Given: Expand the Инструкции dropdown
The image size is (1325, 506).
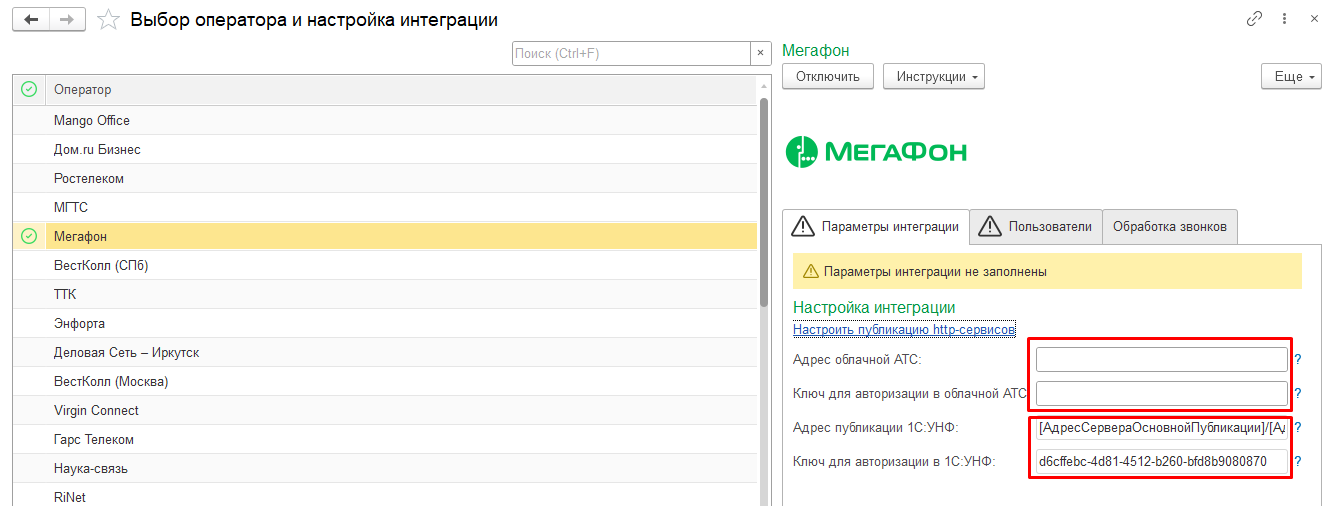Looking at the screenshot, I should [934, 76].
